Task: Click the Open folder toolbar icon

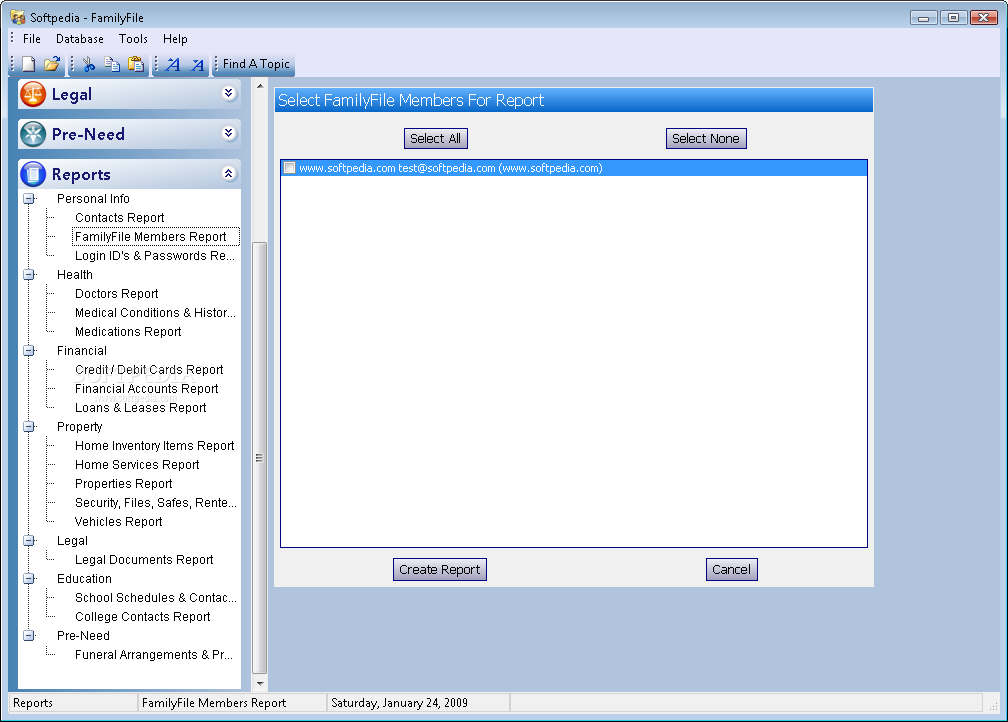Action: [51, 64]
